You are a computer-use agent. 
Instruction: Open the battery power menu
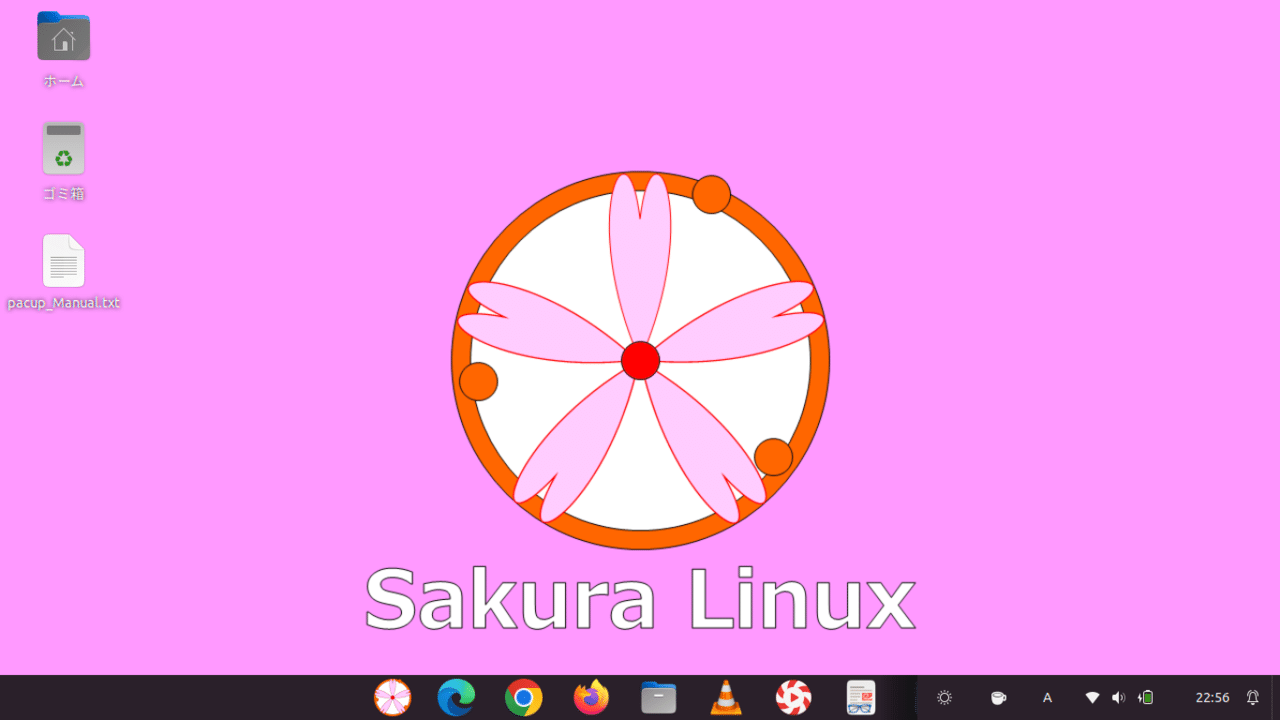click(1146, 697)
